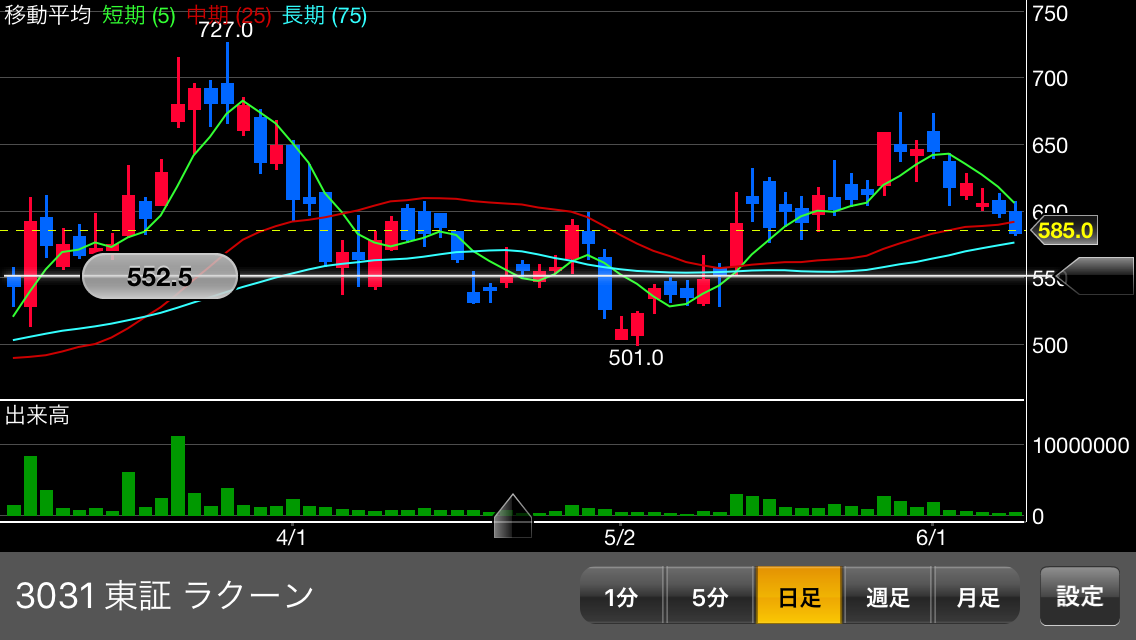The image size is (1136, 640).
Task: Tap the tallest green volume bar
Action: click(178, 476)
